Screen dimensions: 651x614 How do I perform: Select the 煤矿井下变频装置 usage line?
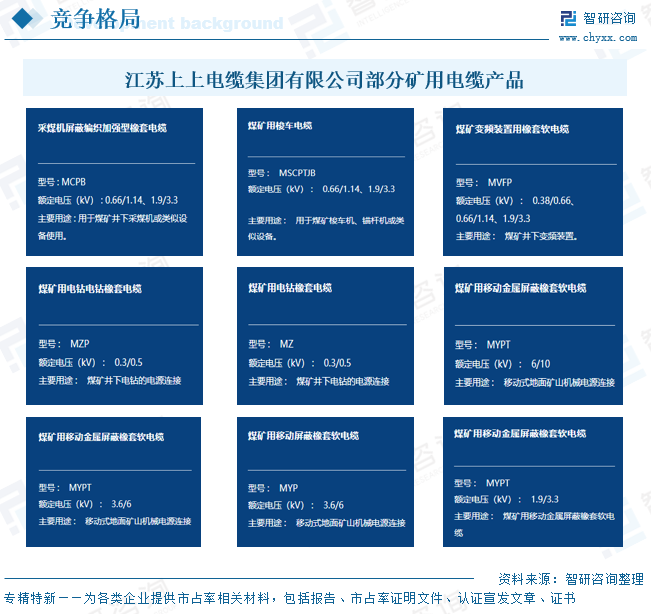tap(516, 236)
